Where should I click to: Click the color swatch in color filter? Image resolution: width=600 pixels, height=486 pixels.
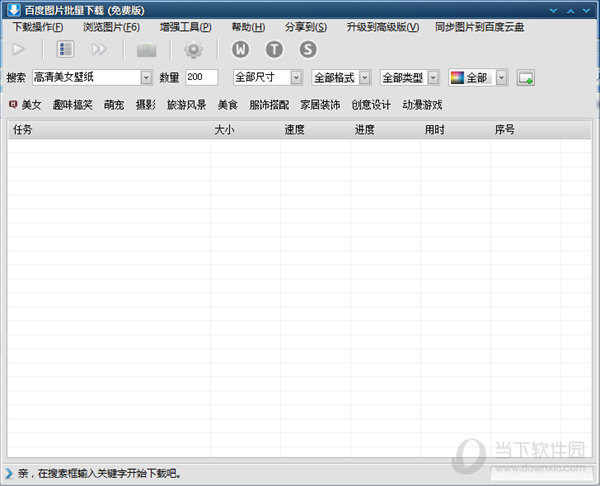point(457,78)
